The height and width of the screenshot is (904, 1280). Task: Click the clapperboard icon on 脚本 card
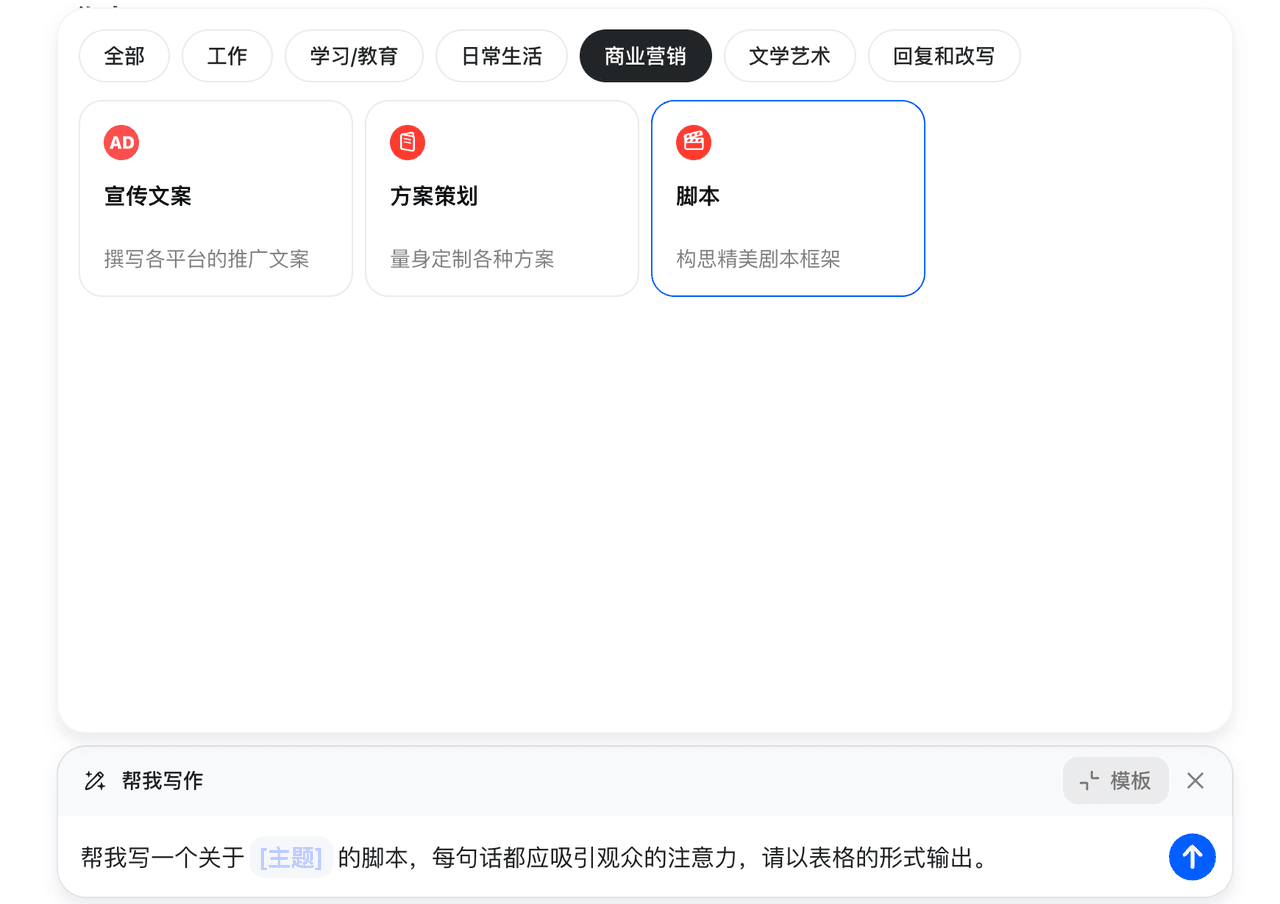[693, 142]
